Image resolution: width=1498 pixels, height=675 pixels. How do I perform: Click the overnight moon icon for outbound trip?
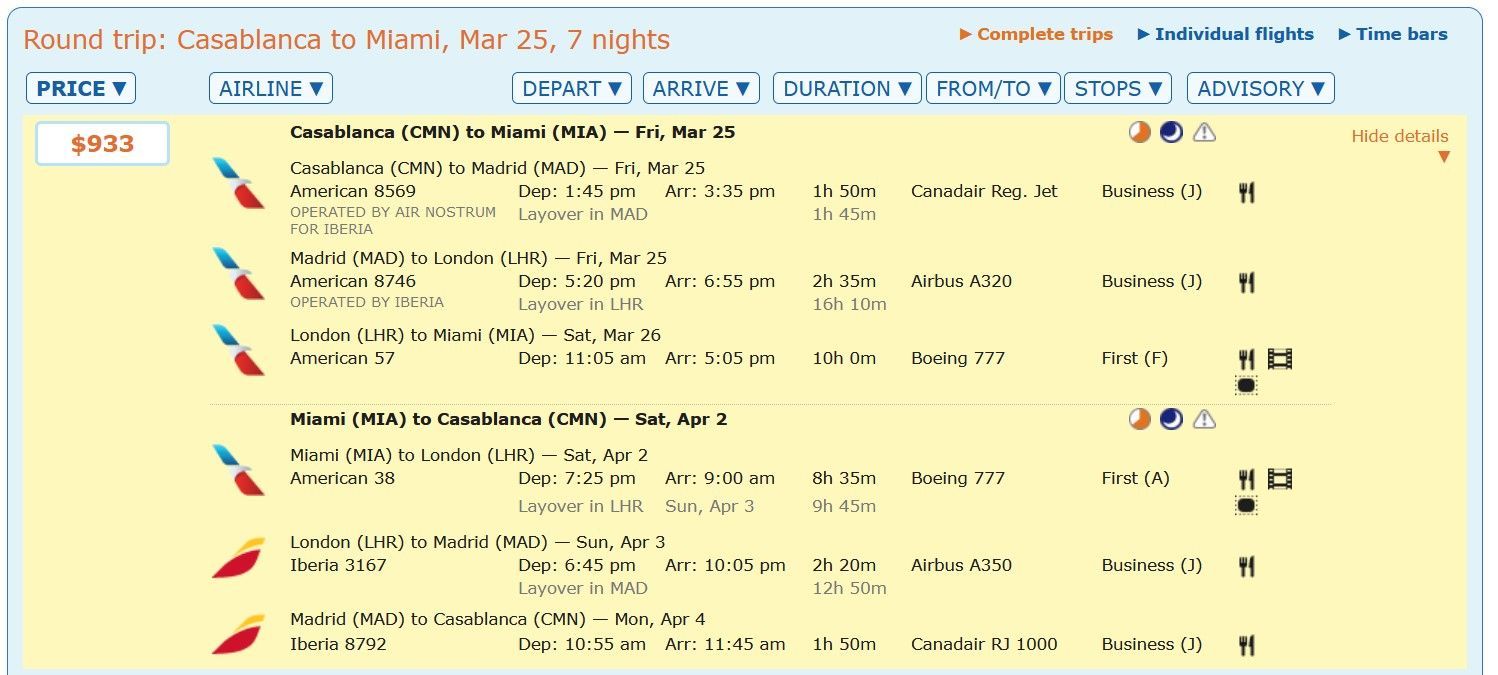(x=1171, y=132)
